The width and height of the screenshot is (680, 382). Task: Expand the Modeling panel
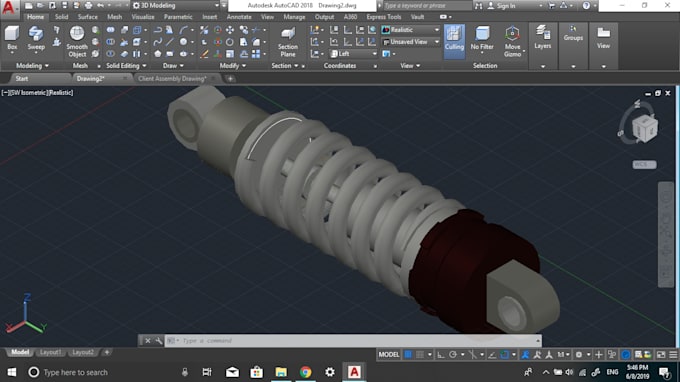click(x=32, y=66)
